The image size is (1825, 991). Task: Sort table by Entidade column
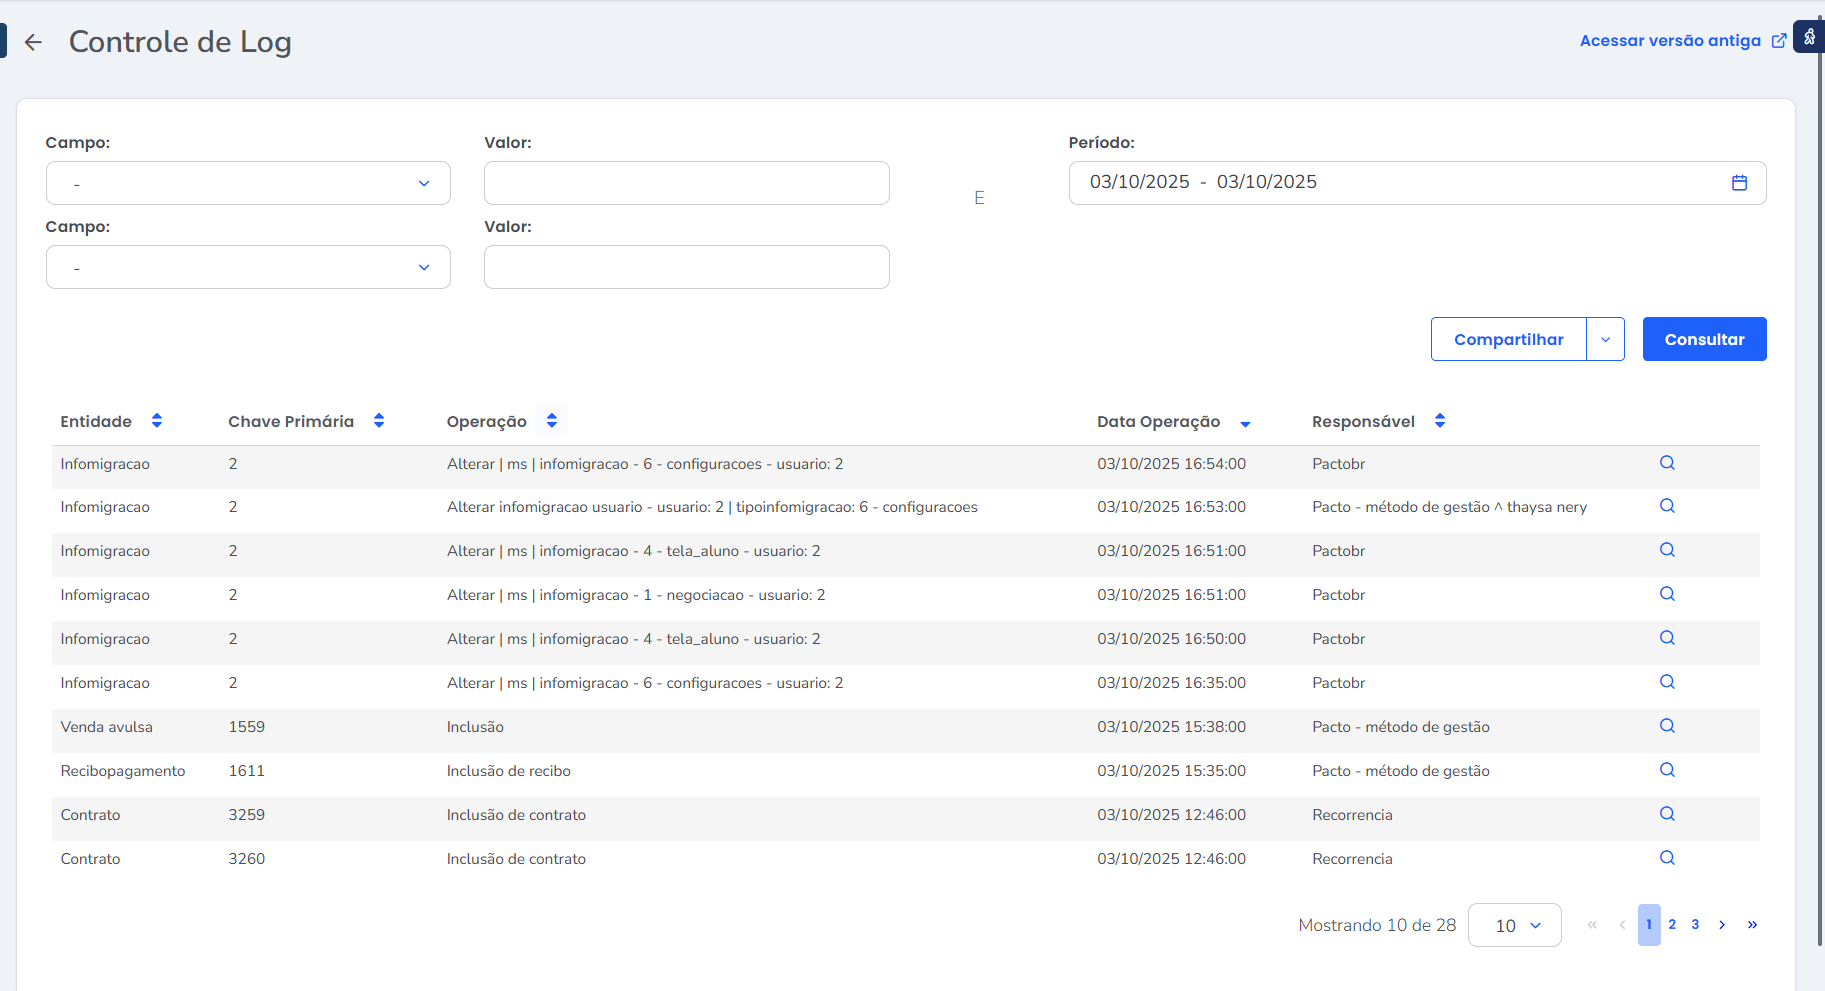point(157,421)
